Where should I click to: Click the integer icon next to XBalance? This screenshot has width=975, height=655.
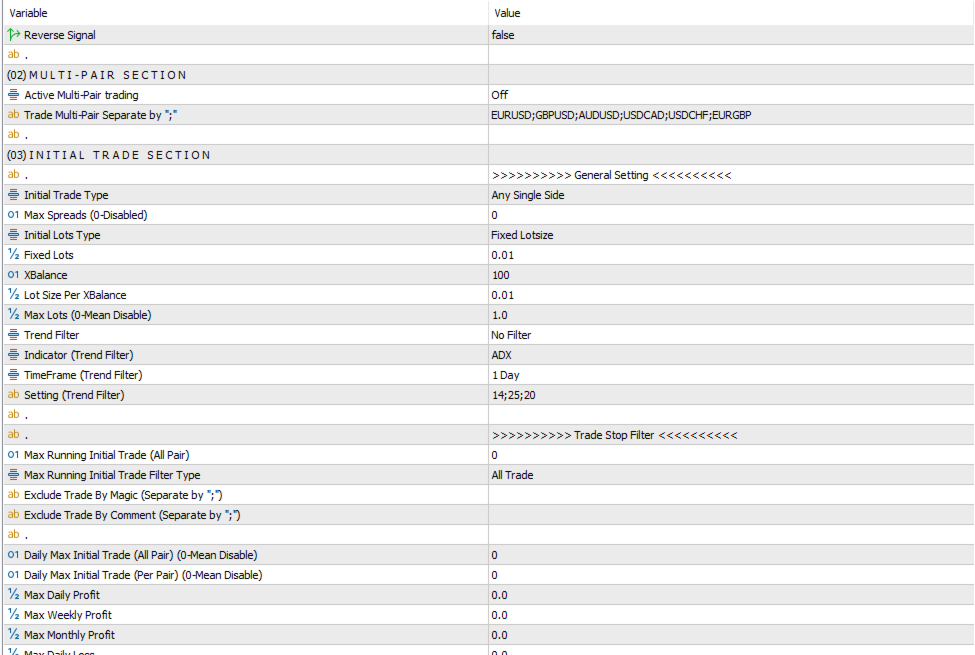pos(13,275)
